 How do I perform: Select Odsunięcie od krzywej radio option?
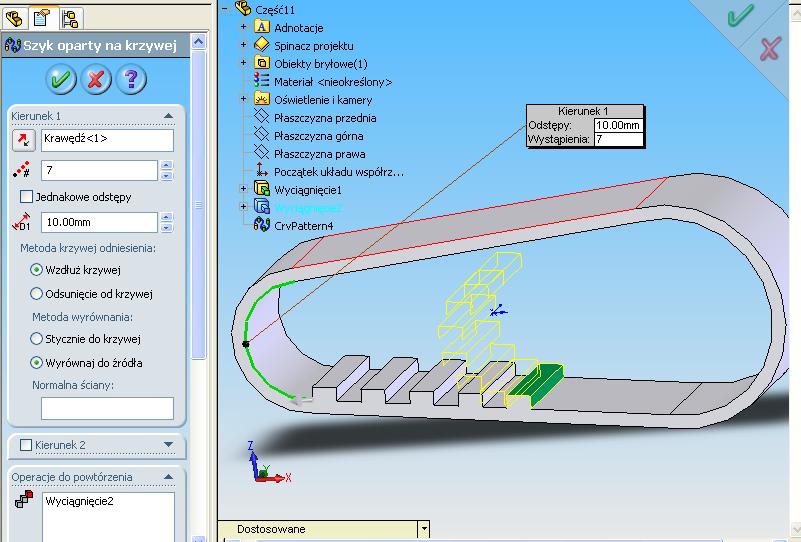36,294
